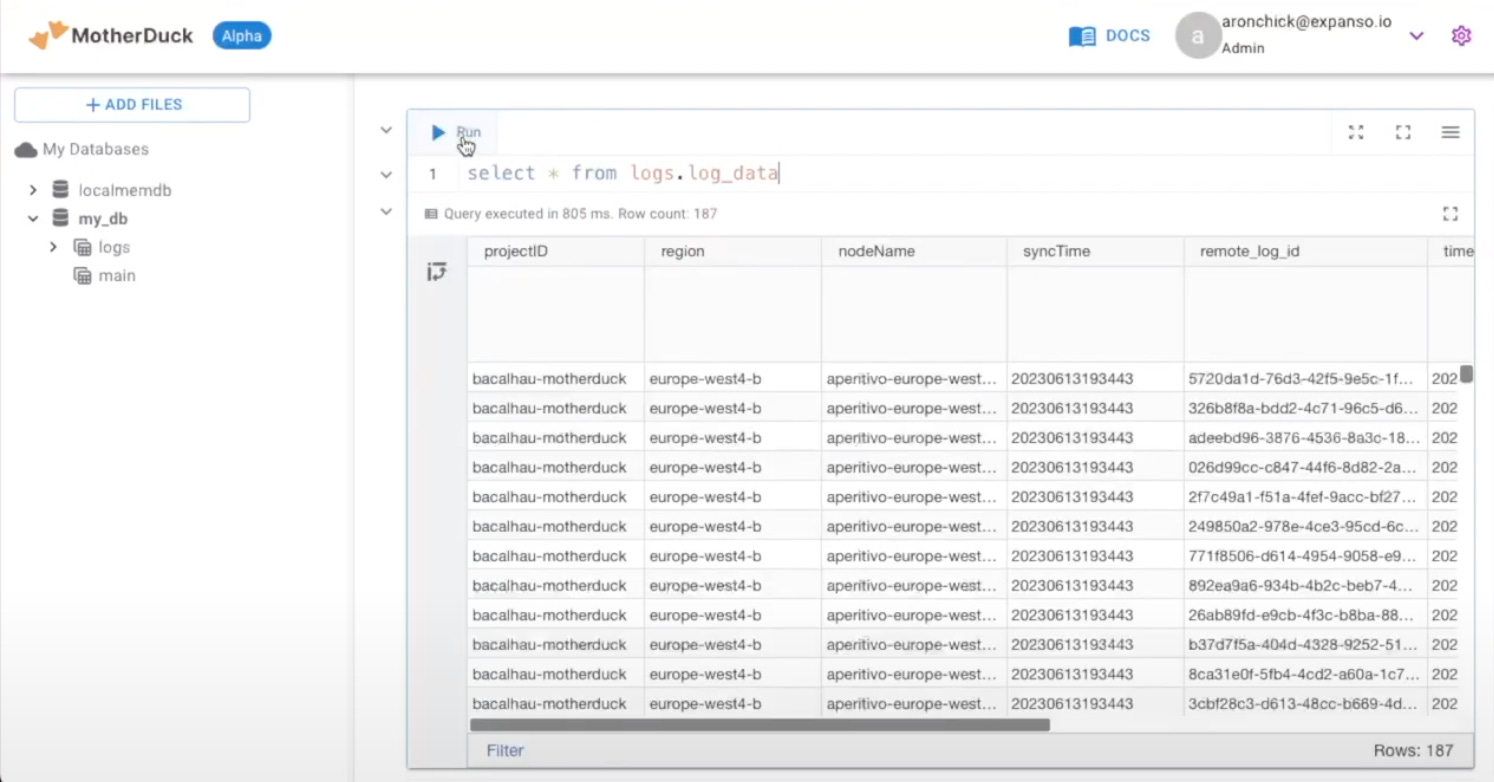The width and height of the screenshot is (1494, 782).
Task: Click the MotherDuck logo
Action: click(111, 36)
